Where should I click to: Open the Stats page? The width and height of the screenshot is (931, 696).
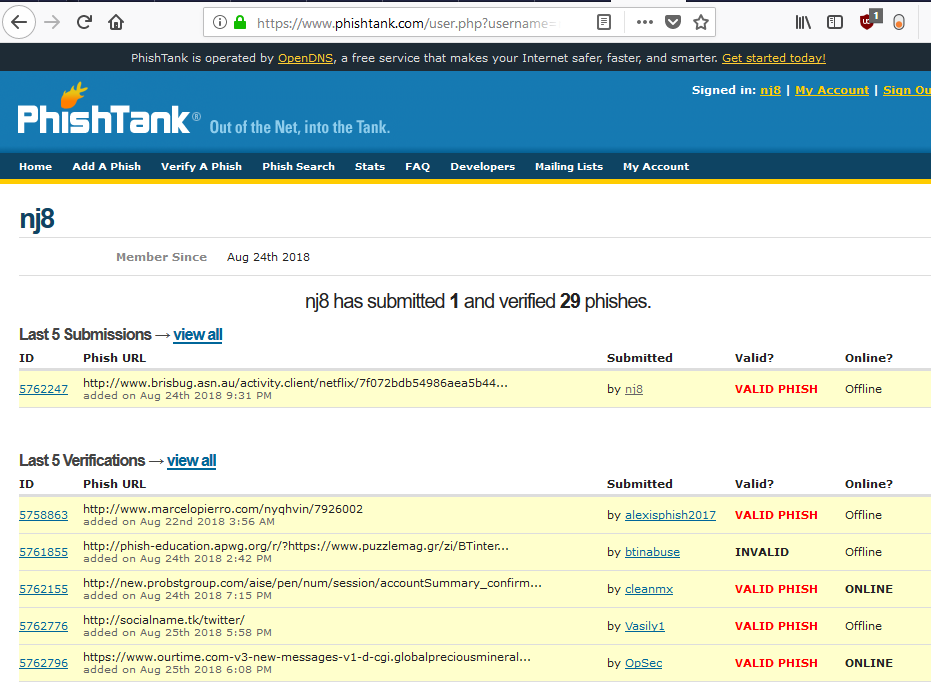[369, 166]
